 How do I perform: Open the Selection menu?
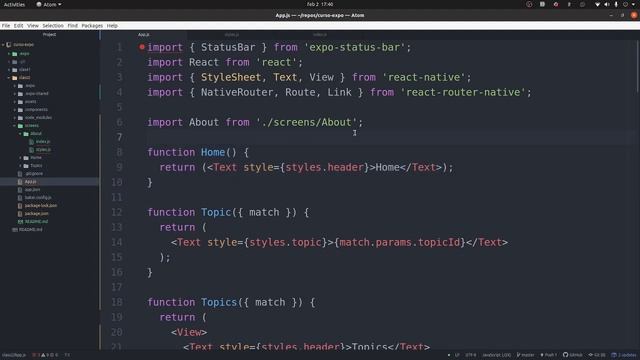(53, 26)
